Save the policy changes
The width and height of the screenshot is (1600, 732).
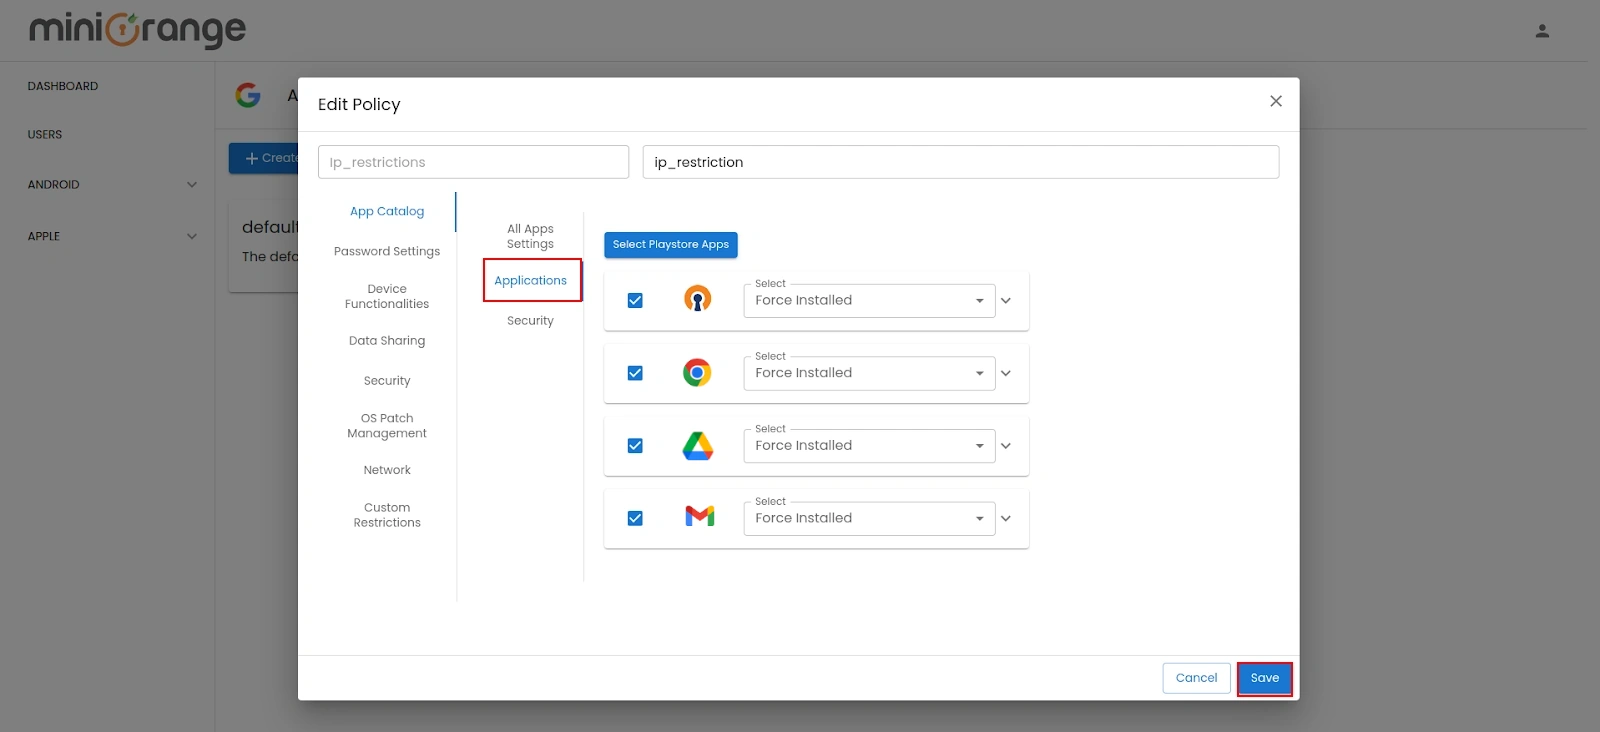1265,678
